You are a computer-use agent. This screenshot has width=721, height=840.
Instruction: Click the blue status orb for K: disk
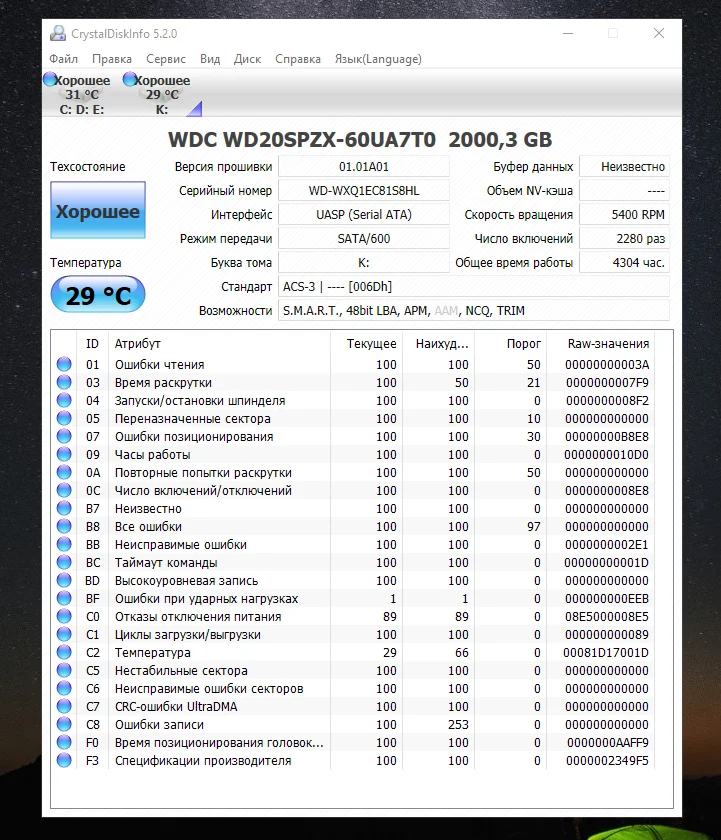[130, 79]
